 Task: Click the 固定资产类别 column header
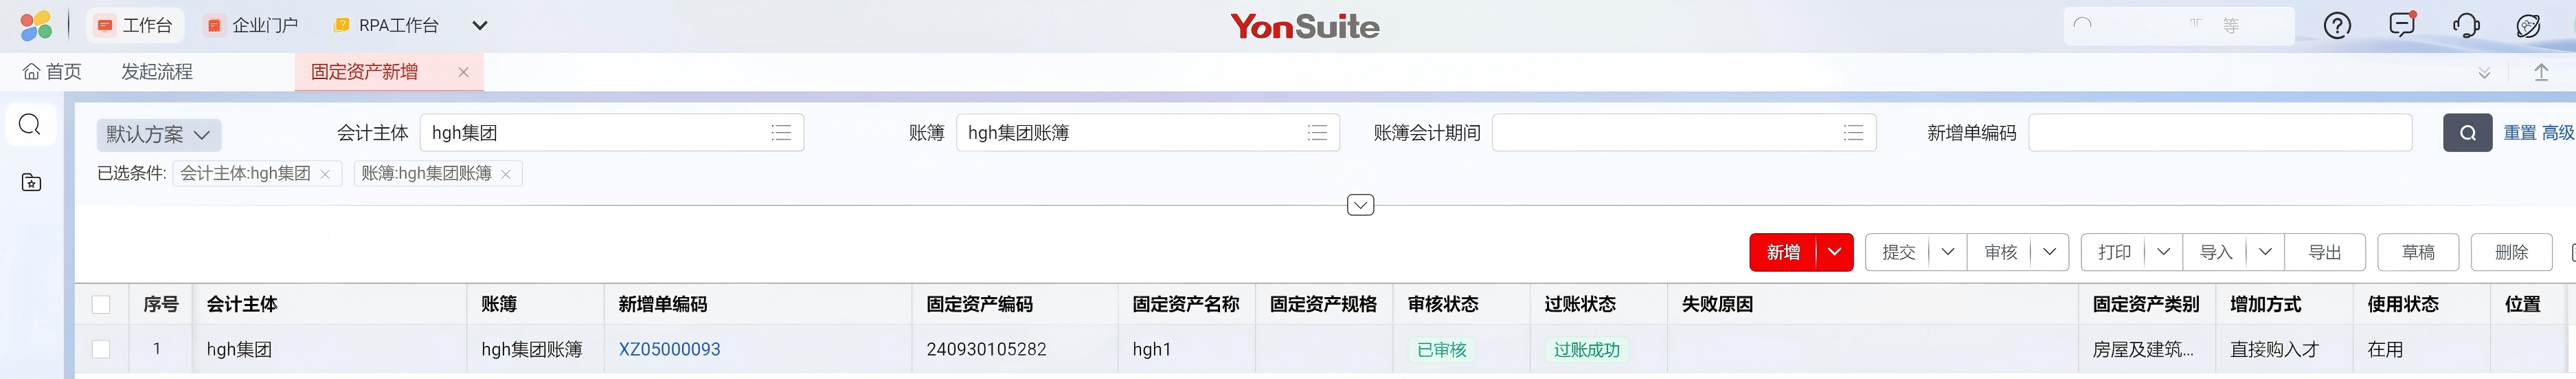2146,304
